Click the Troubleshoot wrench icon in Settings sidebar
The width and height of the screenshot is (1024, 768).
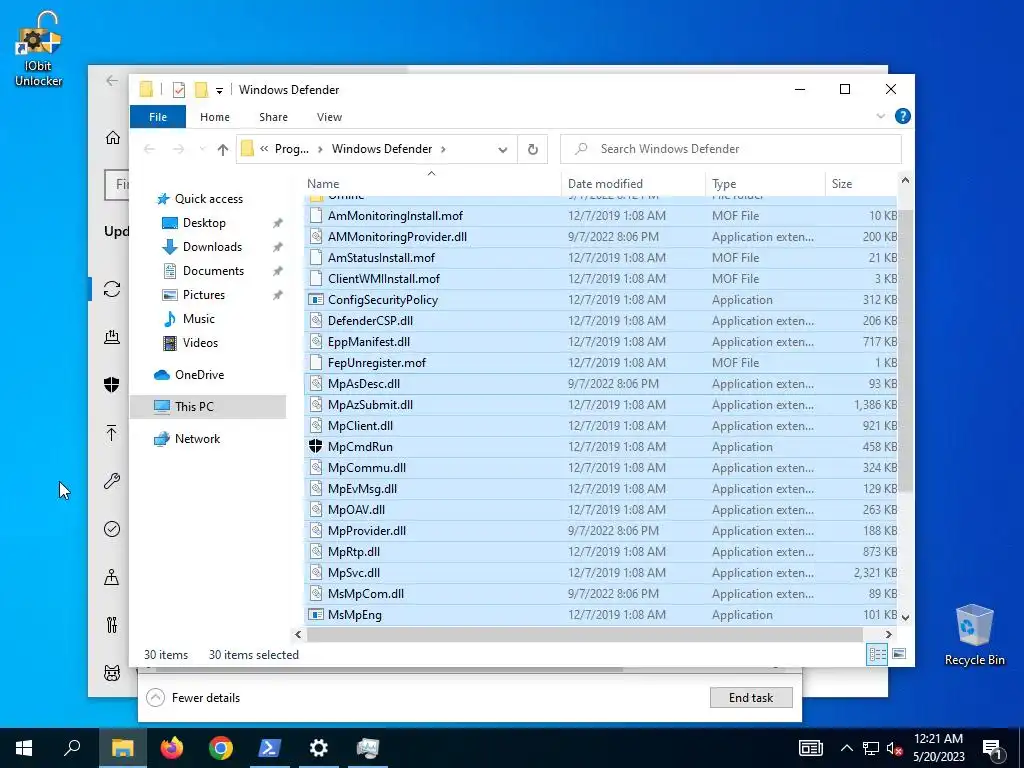coord(112,481)
